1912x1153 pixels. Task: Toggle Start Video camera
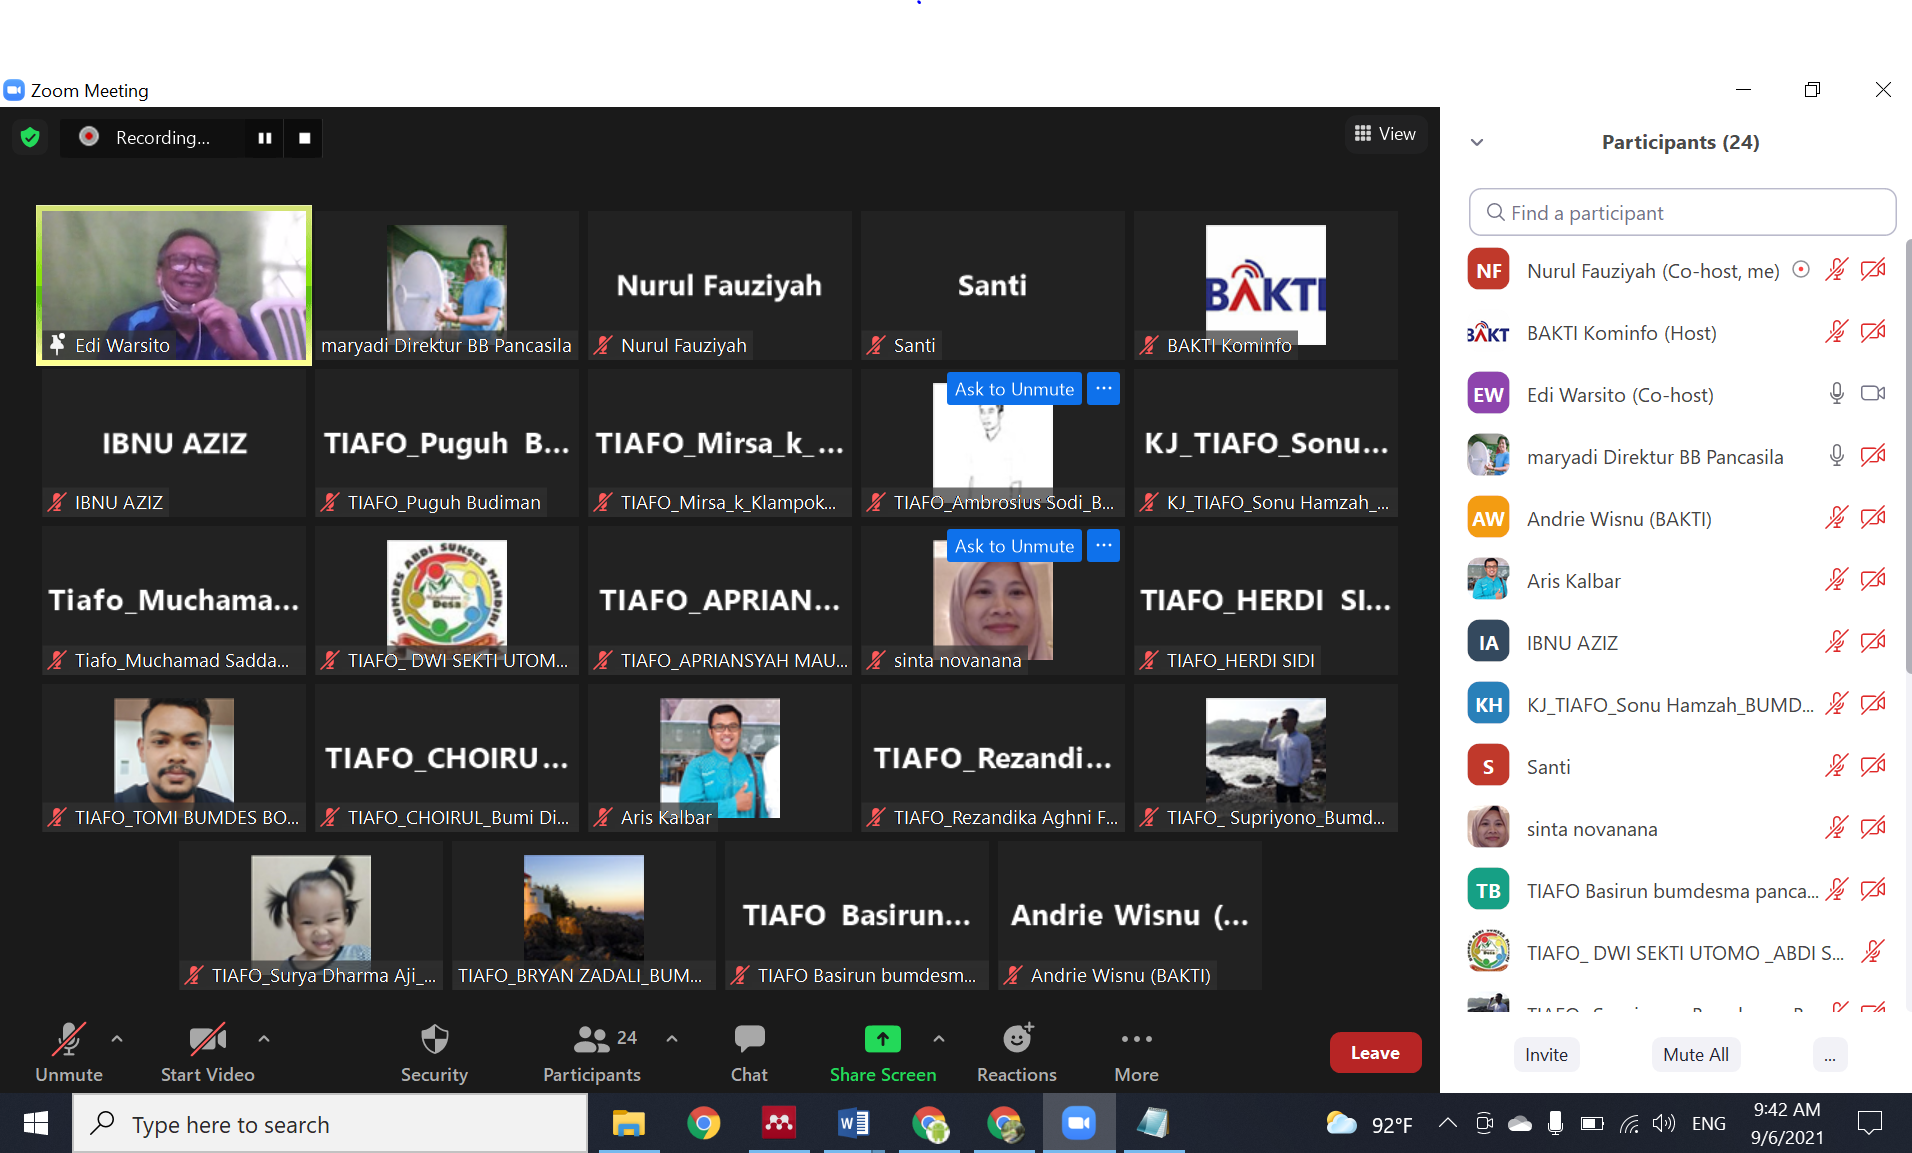coord(208,1053)
